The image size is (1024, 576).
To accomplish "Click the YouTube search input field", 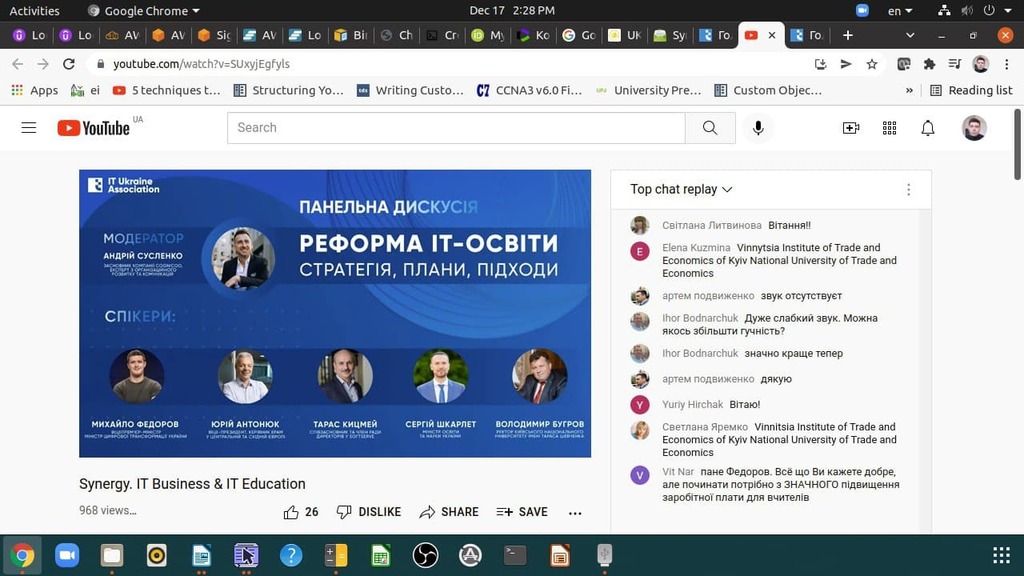I will pos(455,128).
